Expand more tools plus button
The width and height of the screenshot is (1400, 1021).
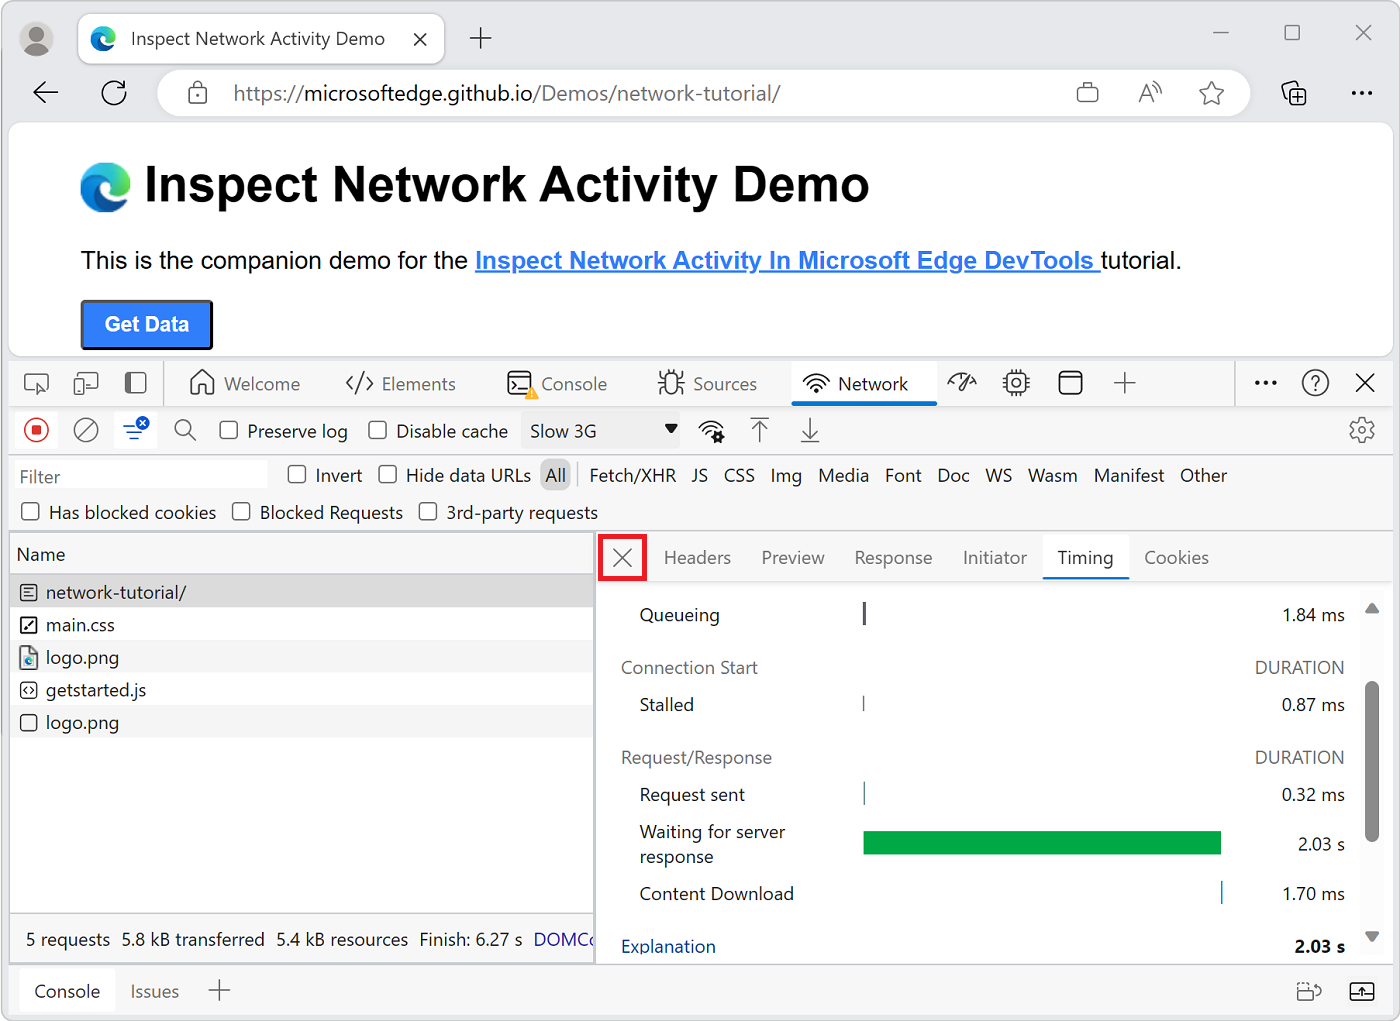[1125, 383]
